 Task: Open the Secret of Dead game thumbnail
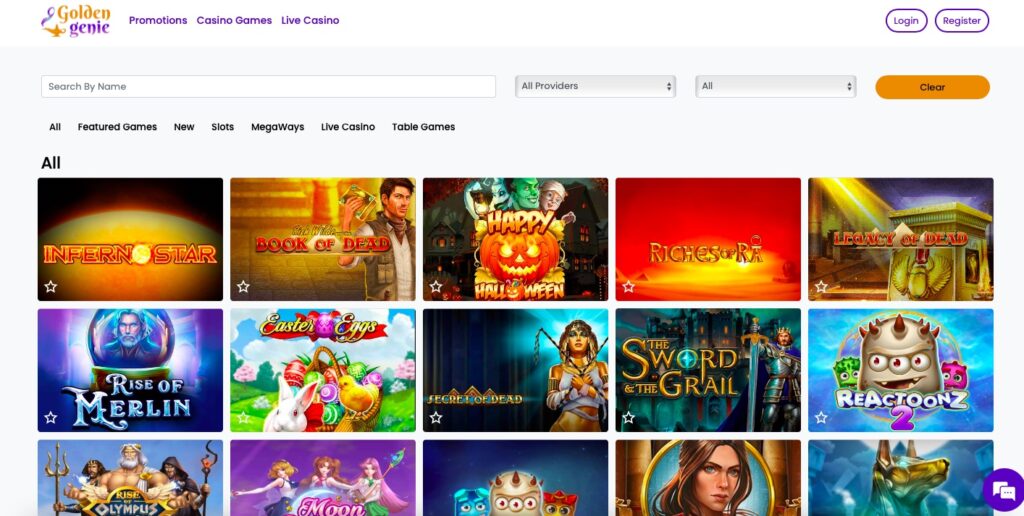515,370
